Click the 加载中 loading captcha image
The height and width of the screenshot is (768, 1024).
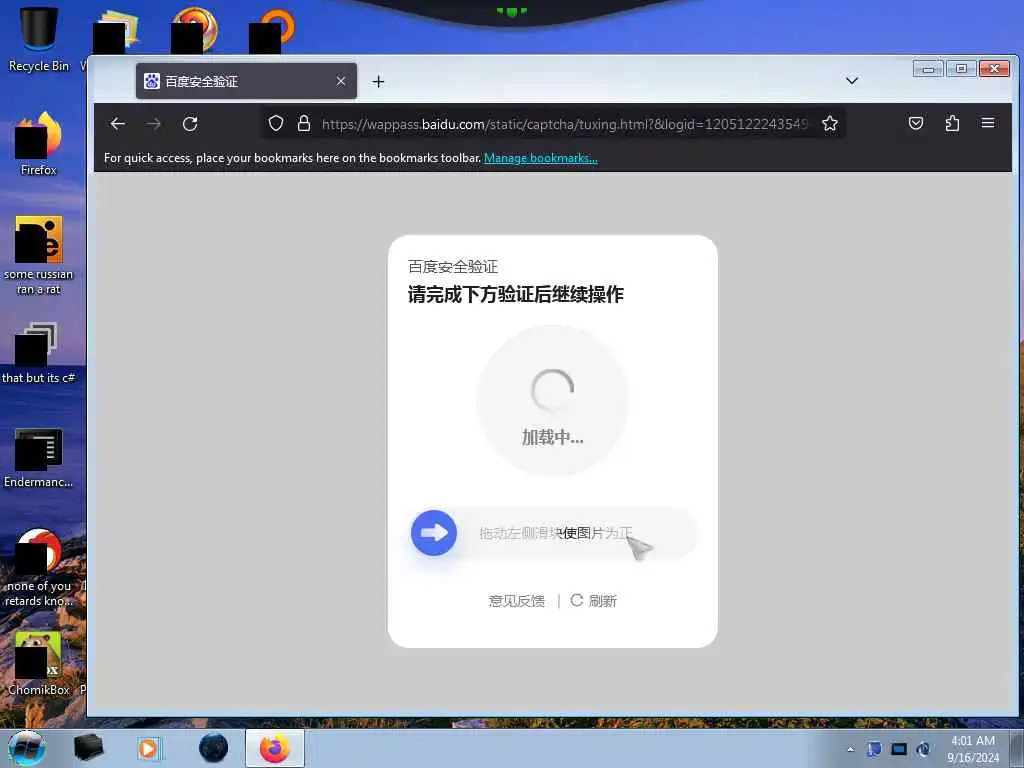[552, 400]
